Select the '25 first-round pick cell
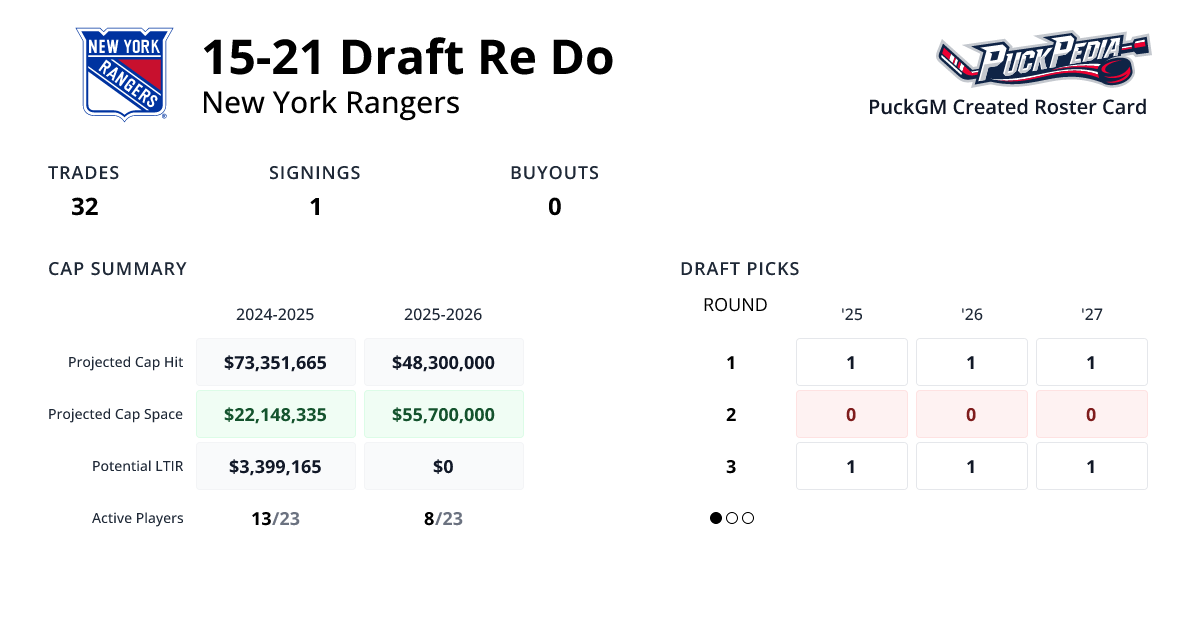Viewport: 1200px width, 630px height. 851,361
